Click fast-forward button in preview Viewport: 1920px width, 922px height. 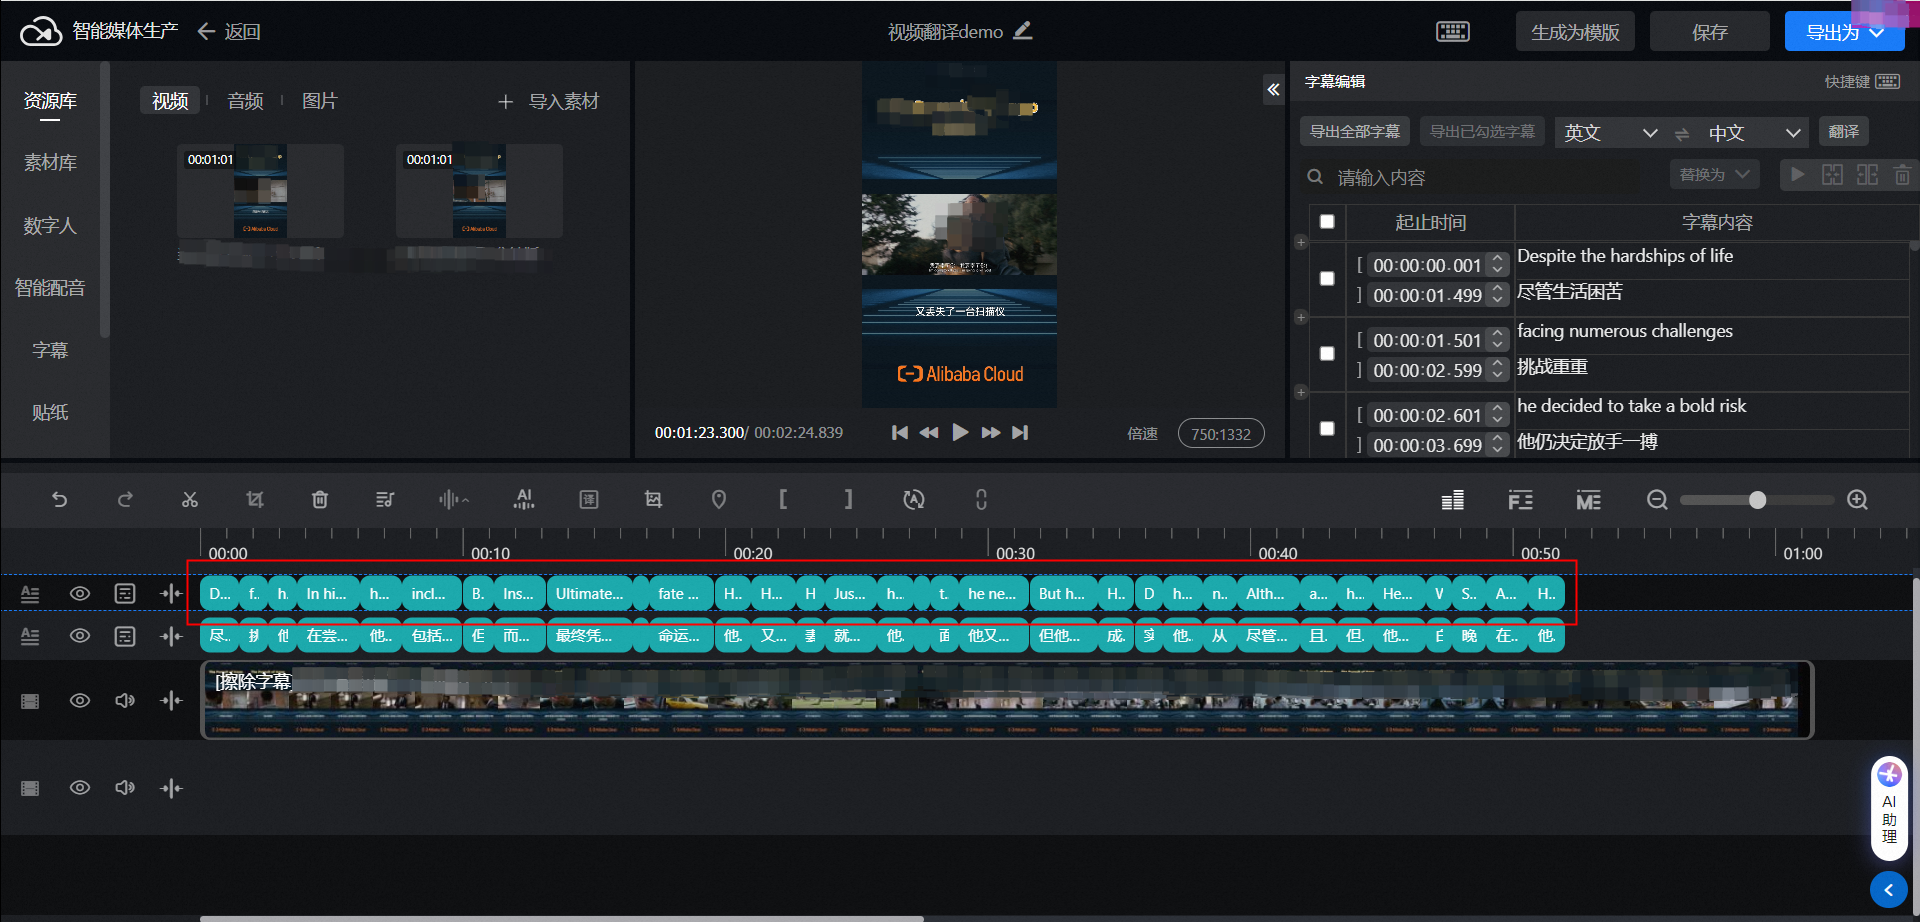[x=991, y=432]
